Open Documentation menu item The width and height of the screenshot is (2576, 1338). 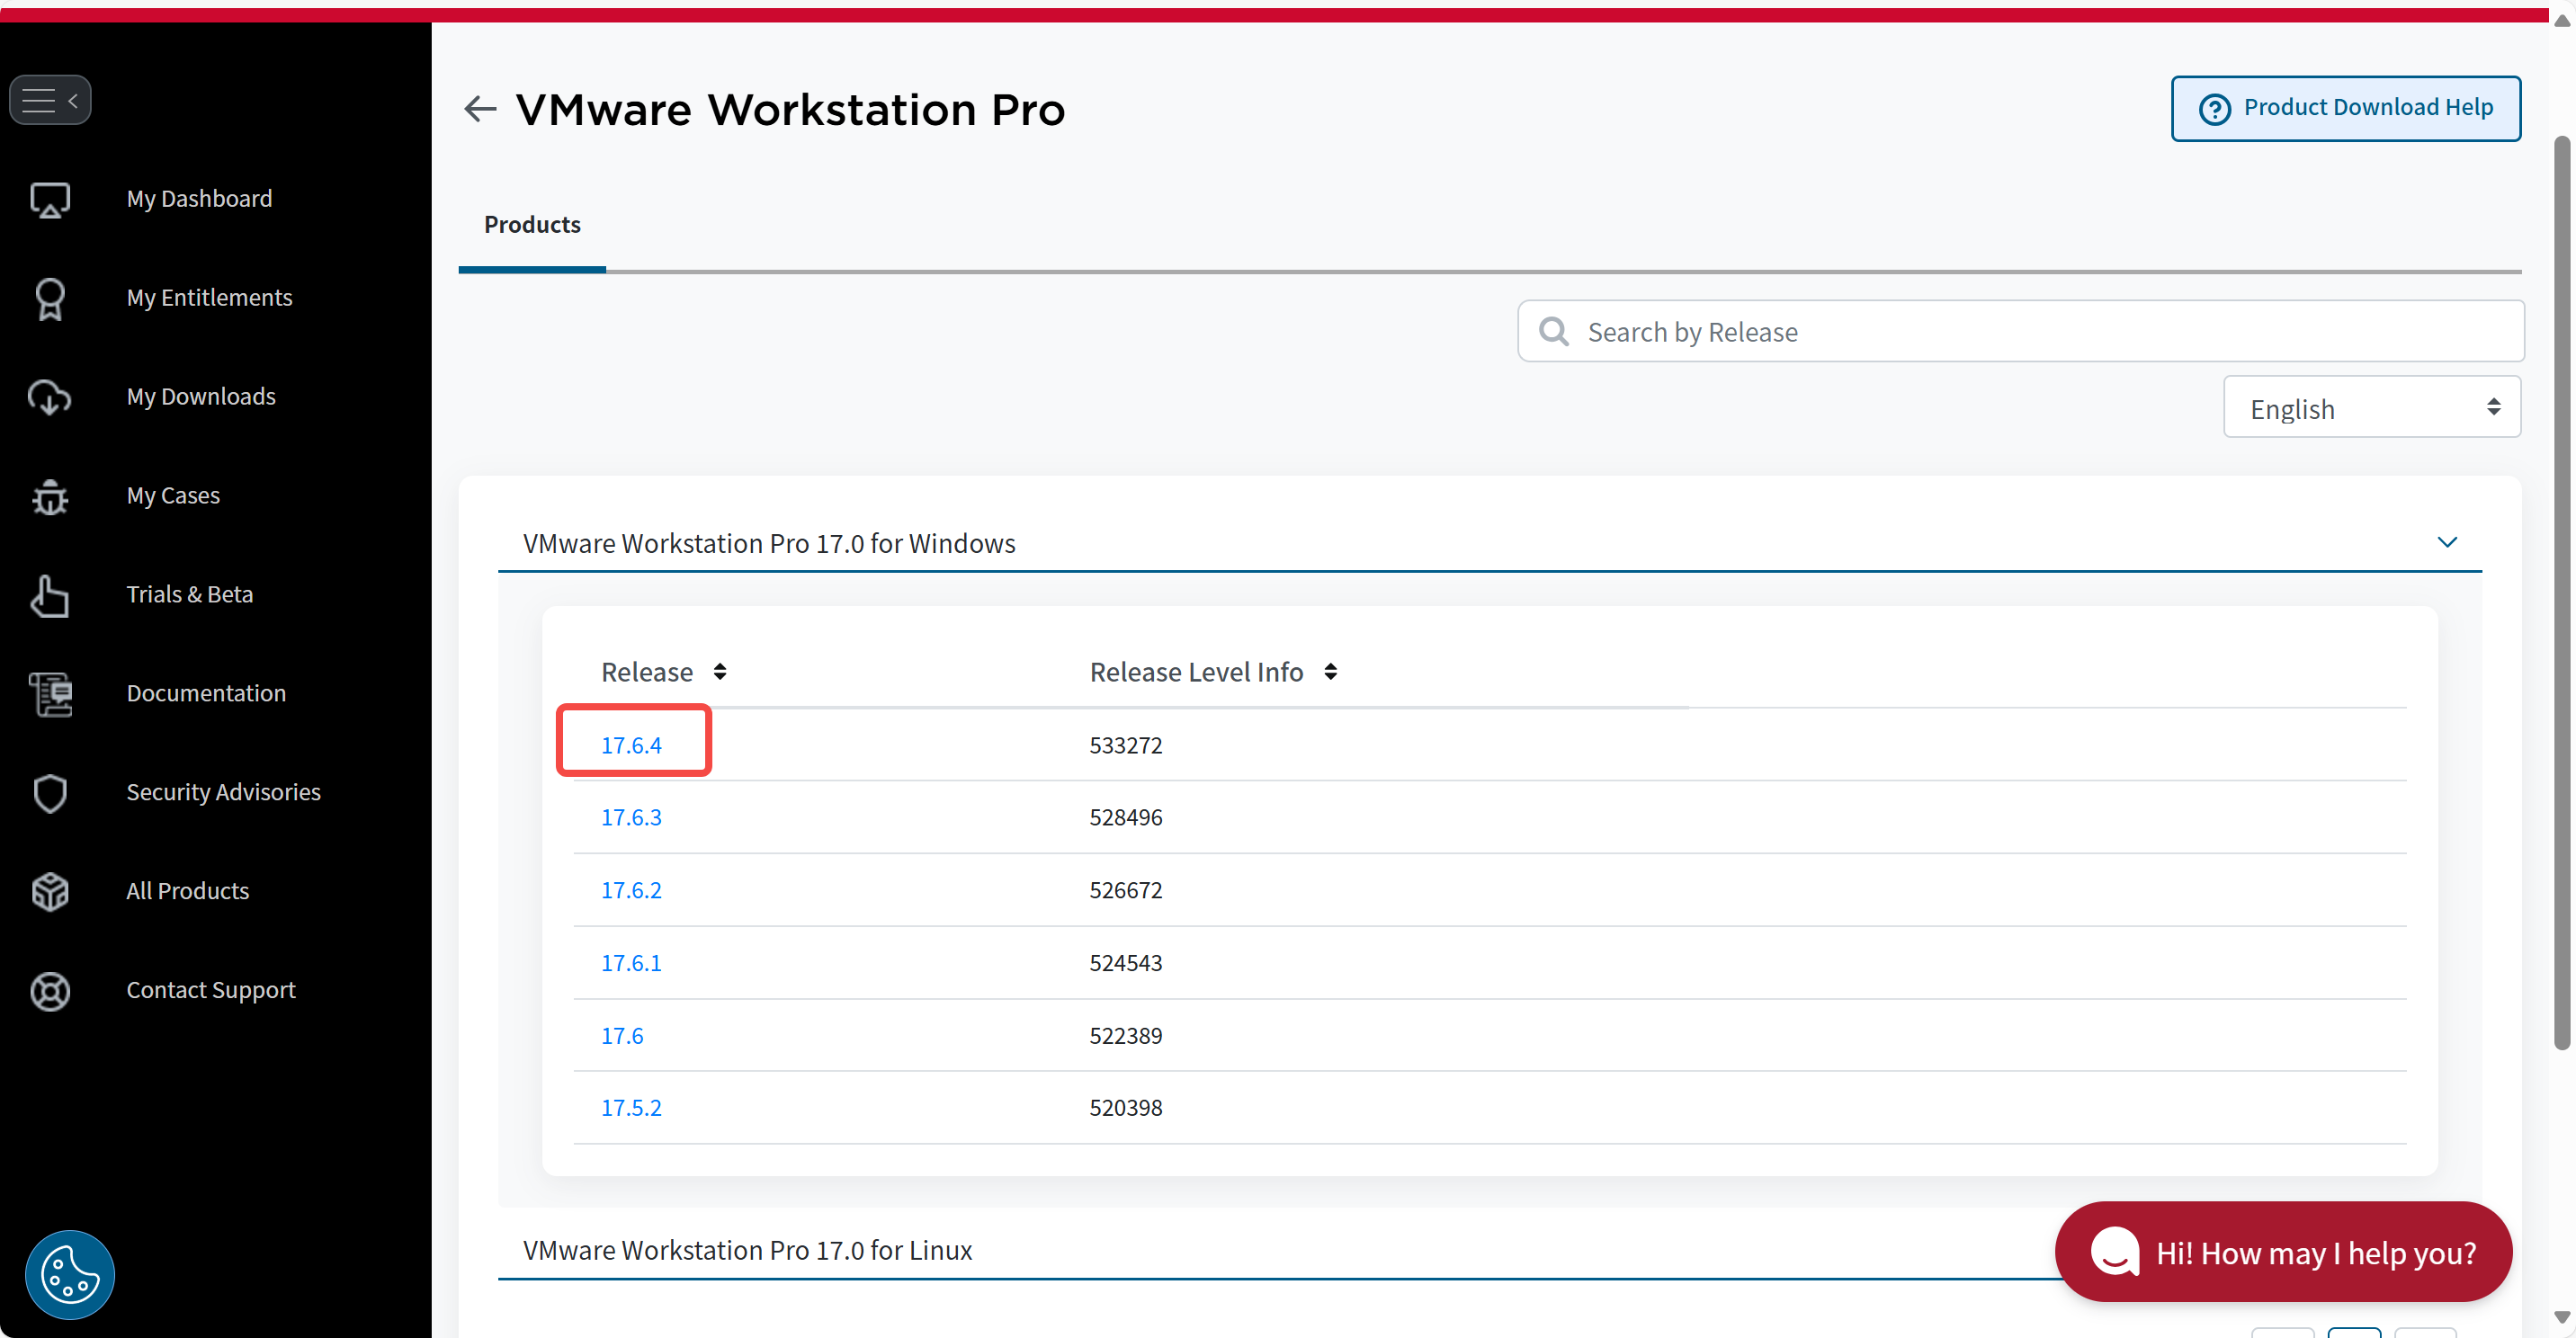tap(206, 693)
